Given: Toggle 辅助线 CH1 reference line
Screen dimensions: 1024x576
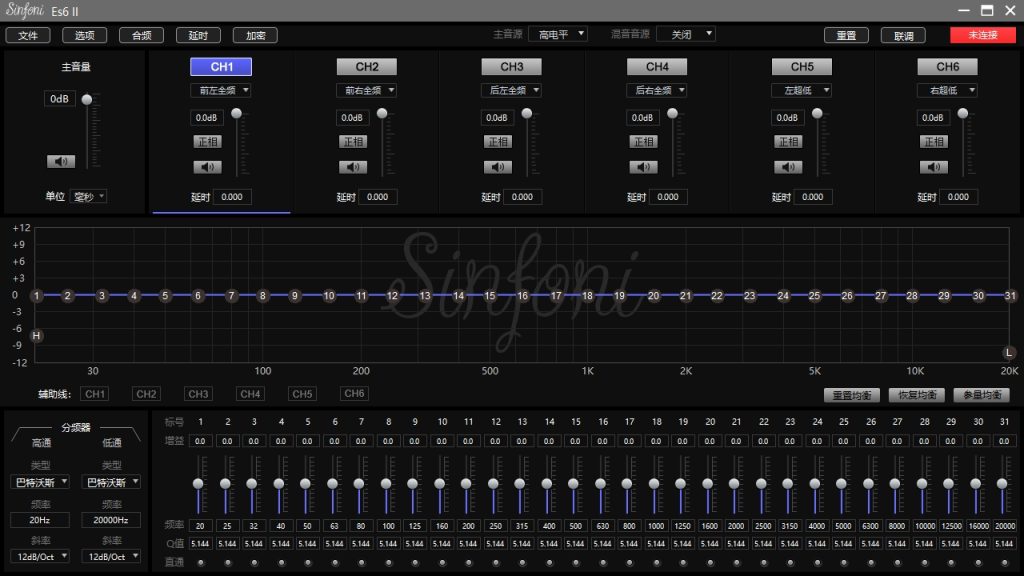Looking at the screenshot, I should point(95,394).
